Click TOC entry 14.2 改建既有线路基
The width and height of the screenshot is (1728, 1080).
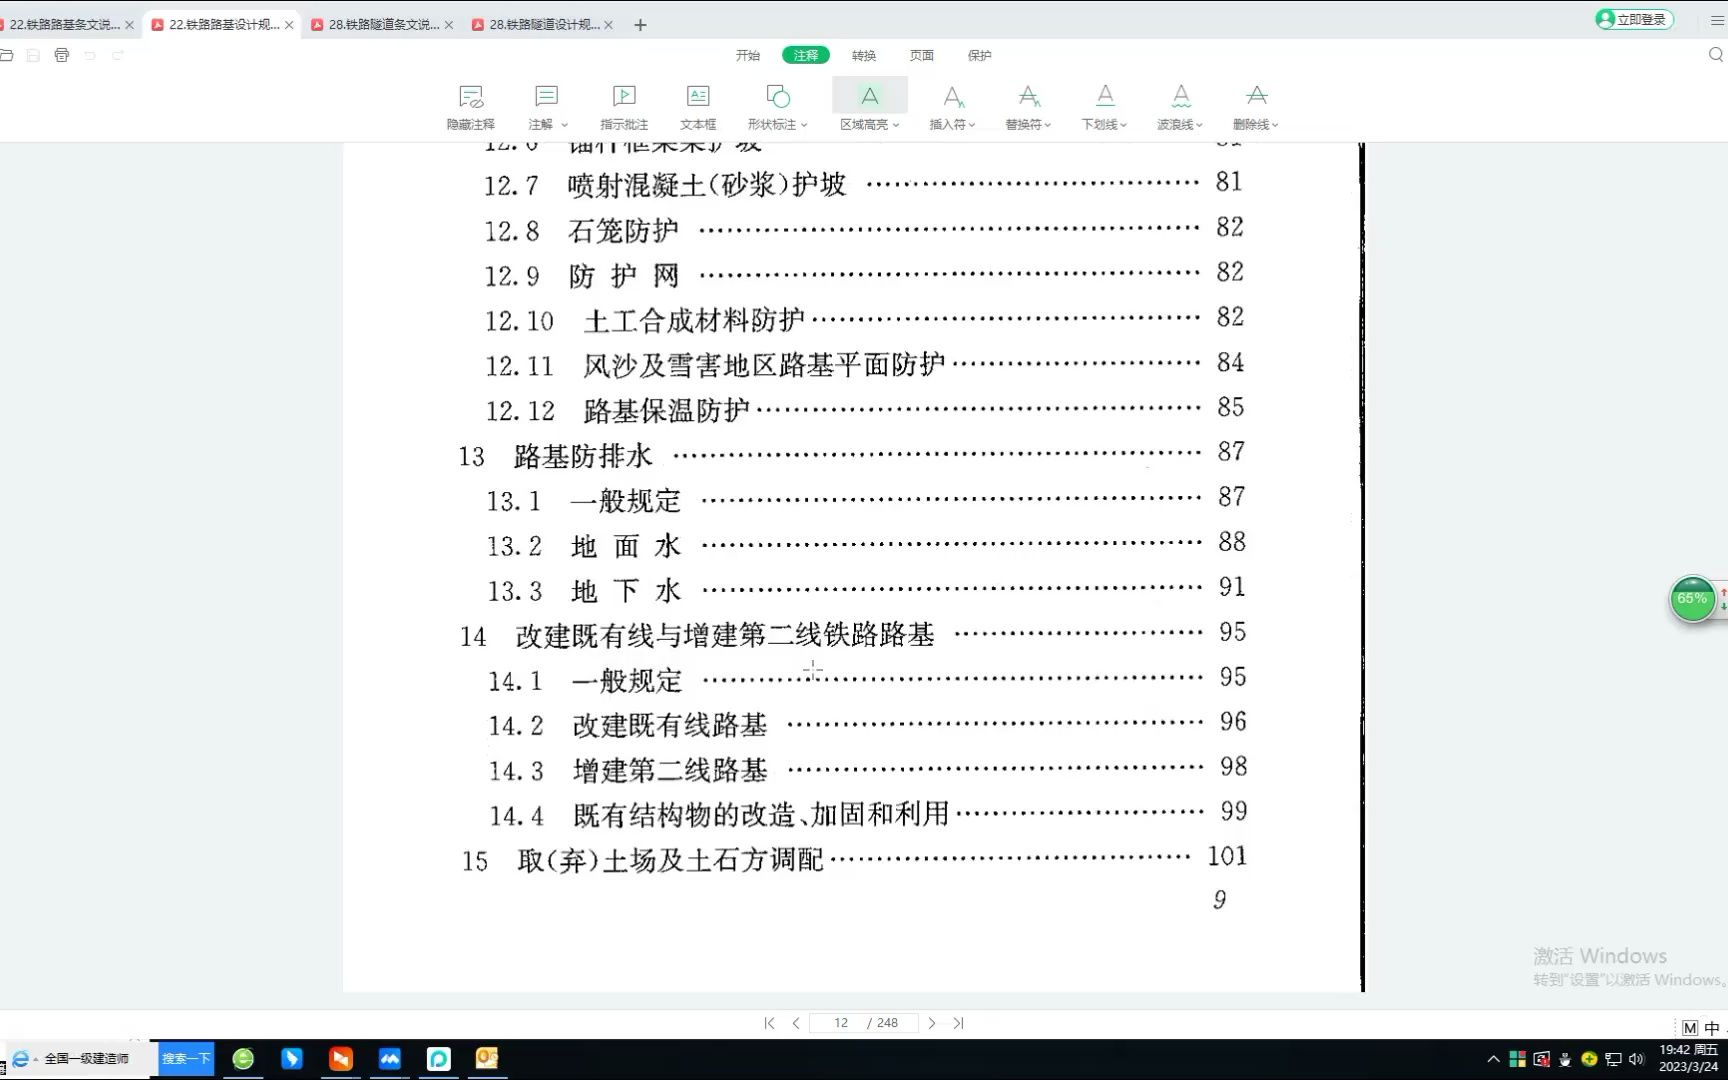(x=867, y=724)
